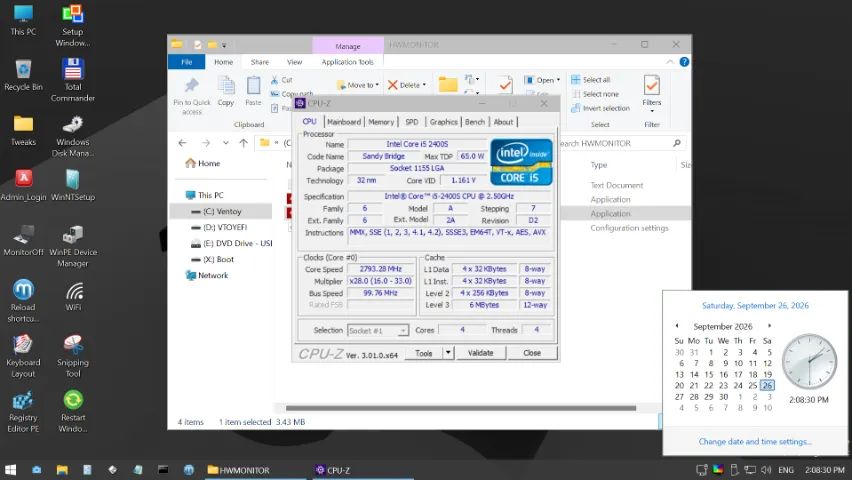Click the Validate button
This screenshot has width=852, height=480.
480,353
